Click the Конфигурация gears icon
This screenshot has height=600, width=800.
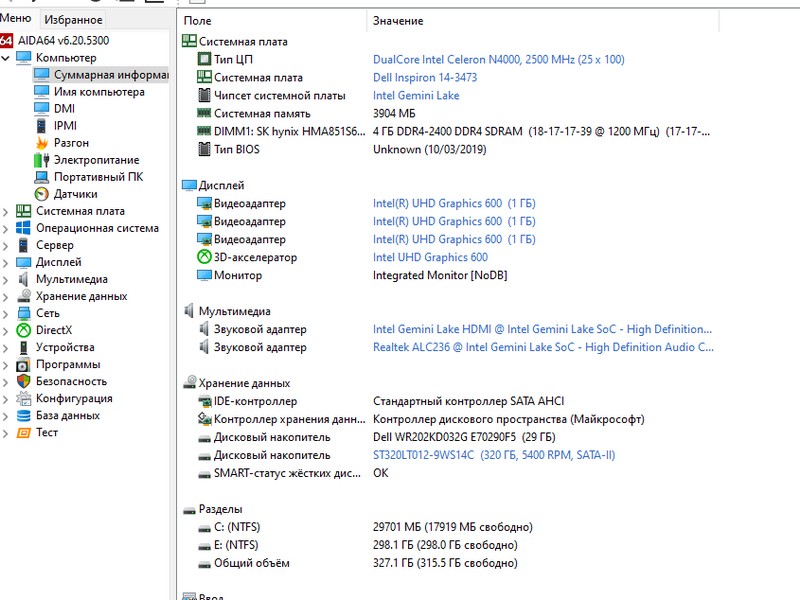click(x=23, y=398)
